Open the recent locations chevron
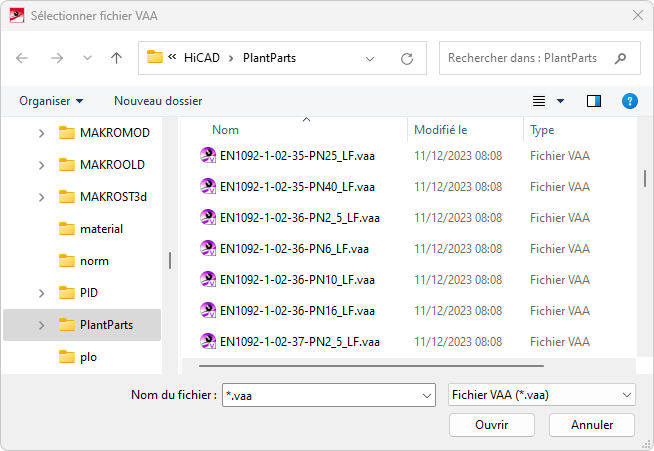The width and height of the screenshot is (654, 451). click(x=87, y=58)
